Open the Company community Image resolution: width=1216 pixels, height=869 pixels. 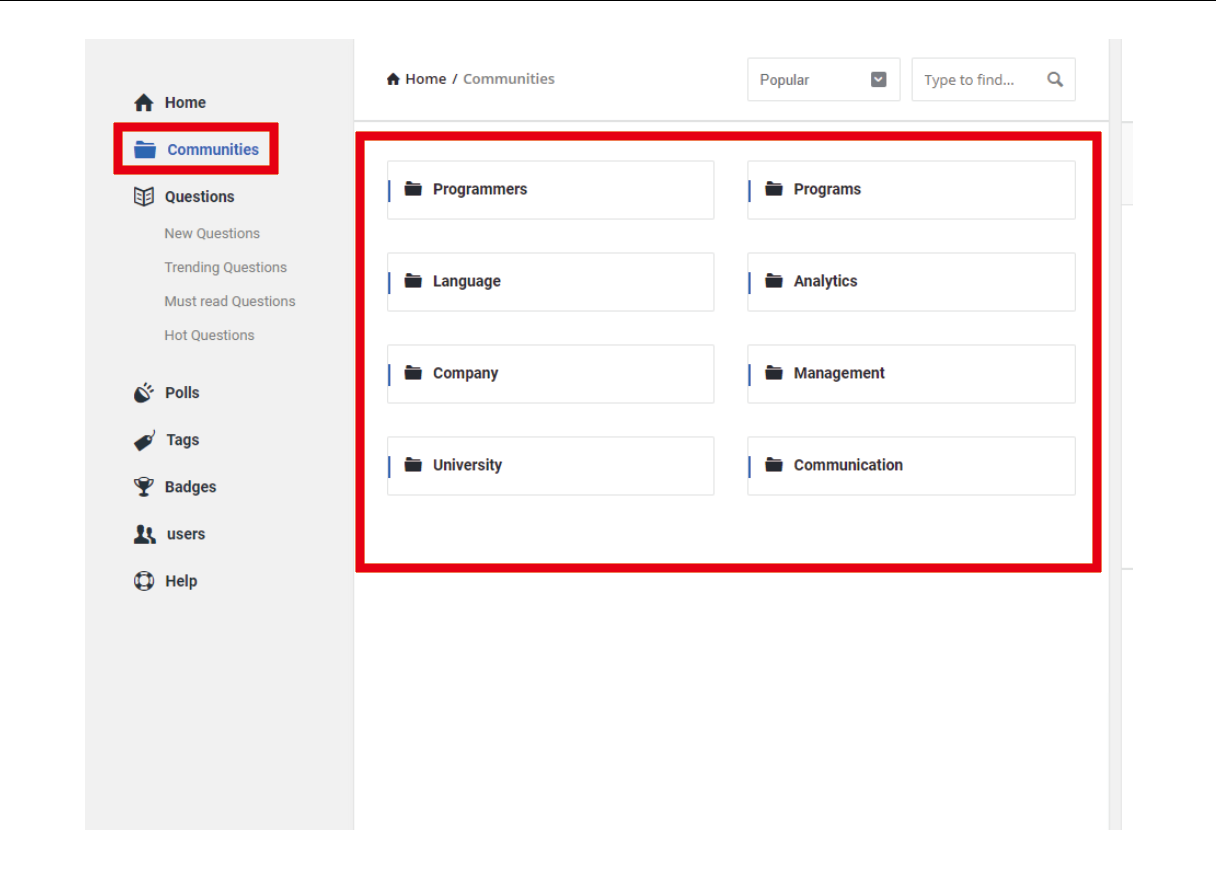[x=551, y=374]
